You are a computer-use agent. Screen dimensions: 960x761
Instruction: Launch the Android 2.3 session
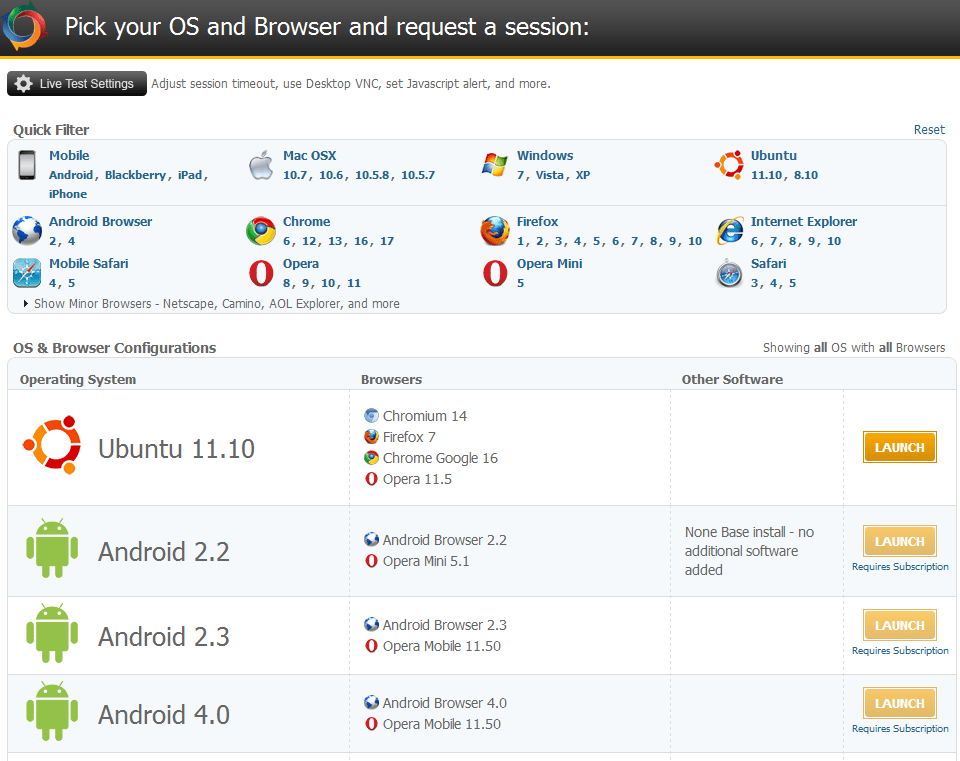(899, 625)
